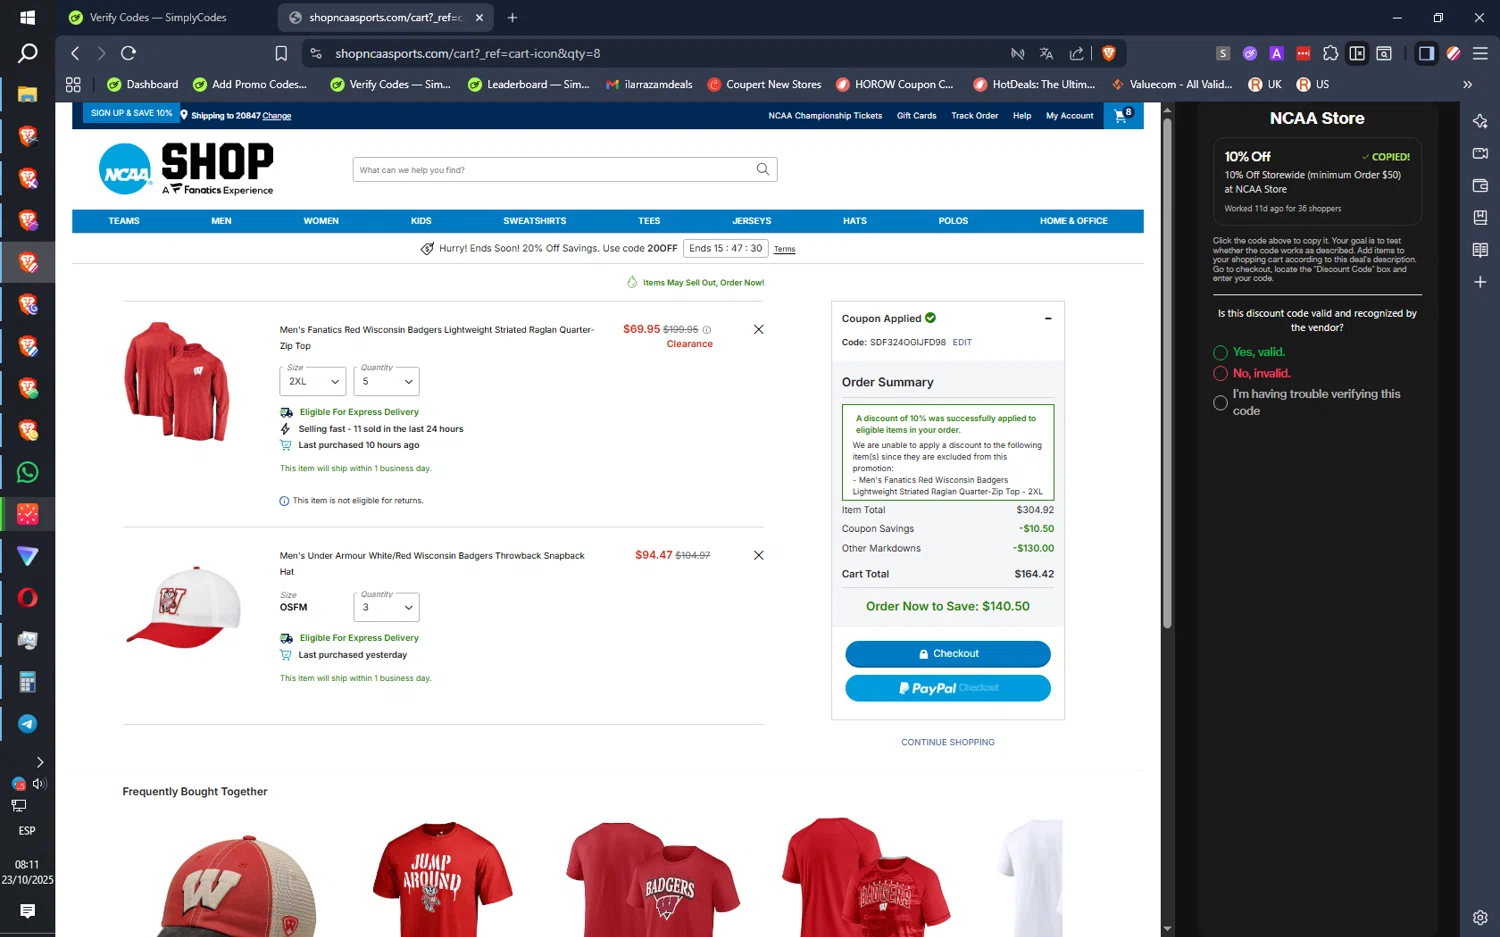This screenshot has height=937, width=1500.
Task: Bookmark this page icon
Action: click(x=281, y=53)
